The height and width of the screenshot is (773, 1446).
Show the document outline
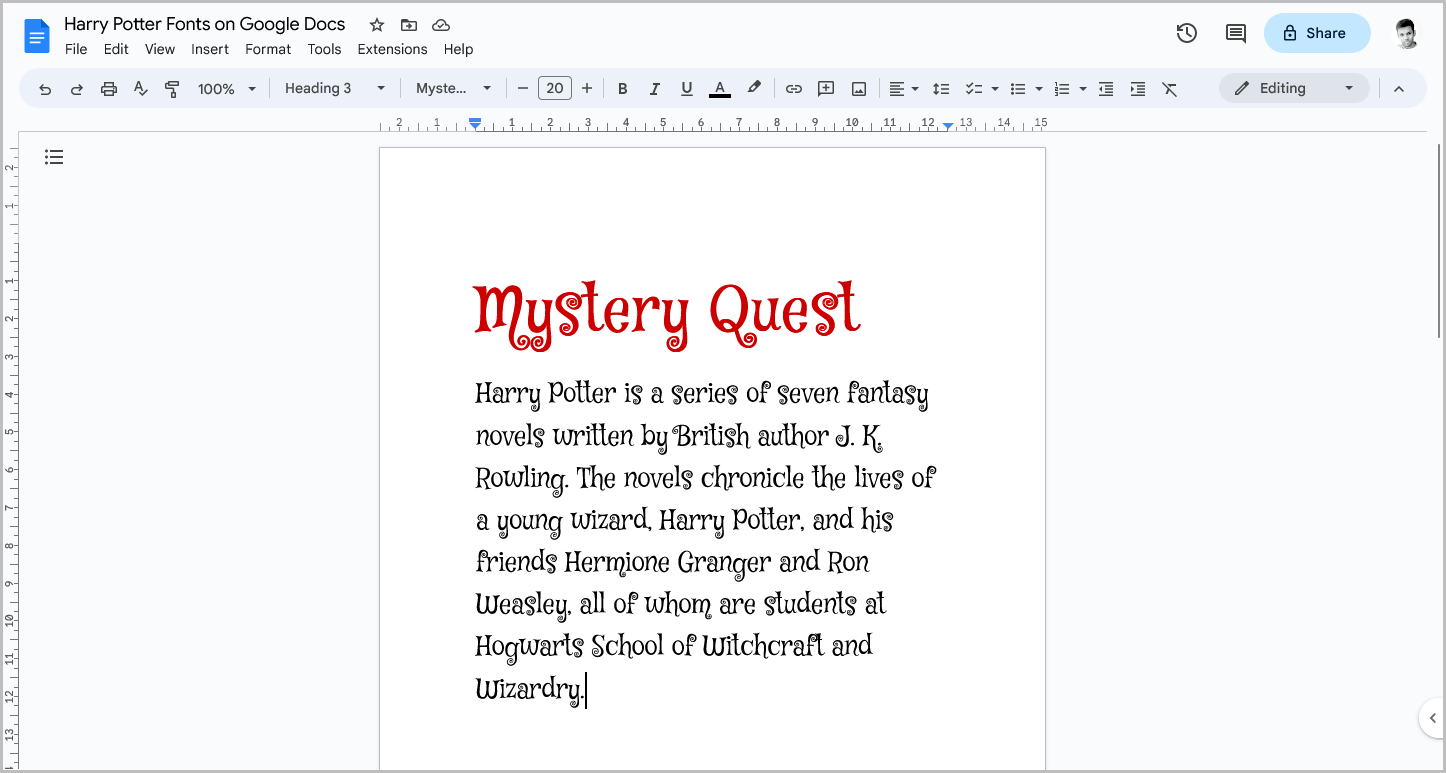pos(53,157)
